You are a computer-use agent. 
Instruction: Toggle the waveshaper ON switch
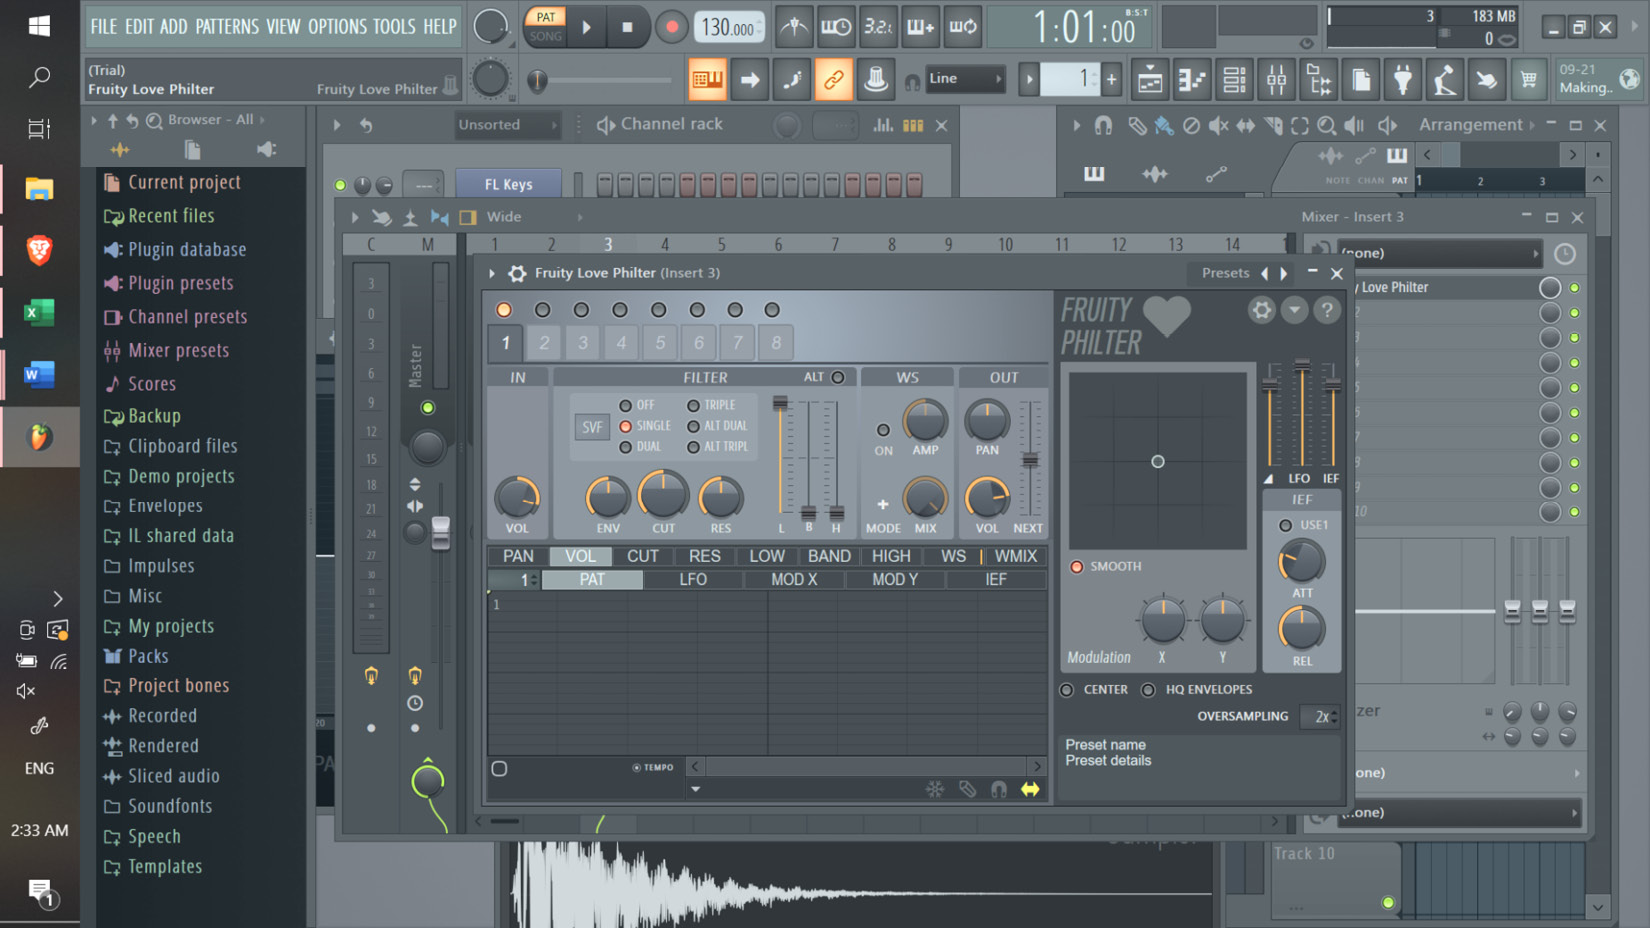[883, 430]
